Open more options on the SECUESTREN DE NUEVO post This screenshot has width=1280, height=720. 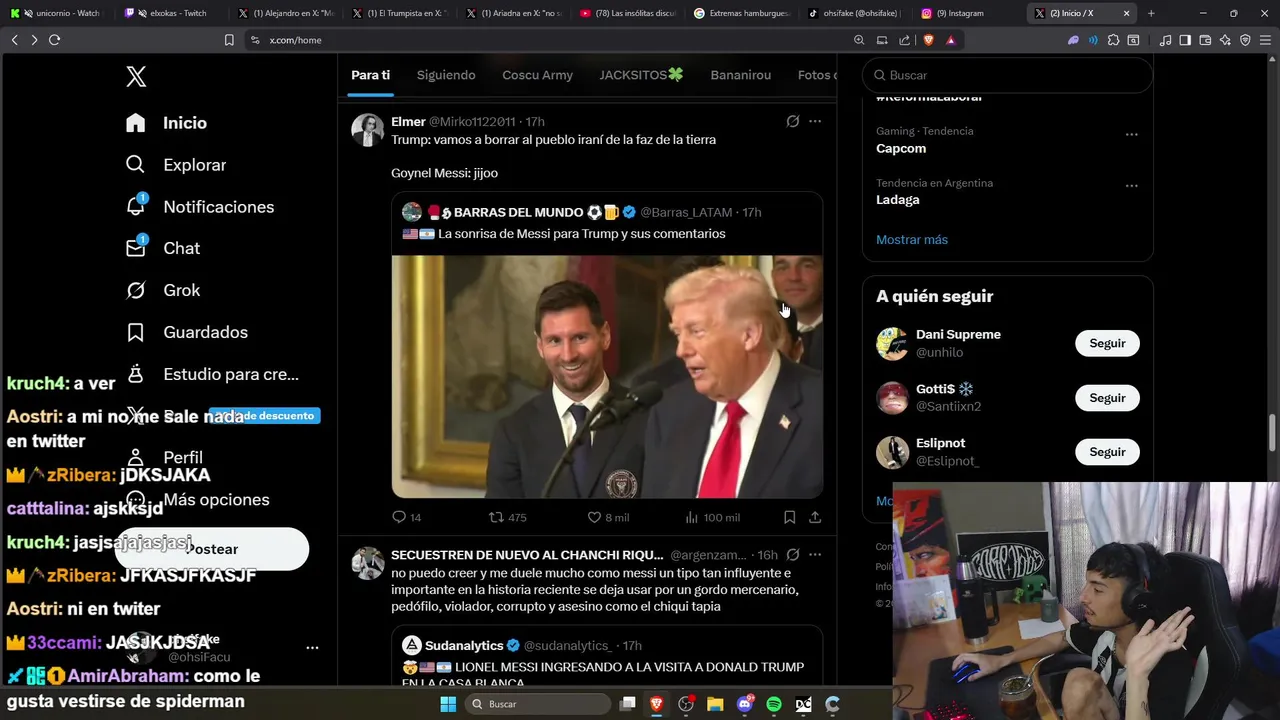815,554
